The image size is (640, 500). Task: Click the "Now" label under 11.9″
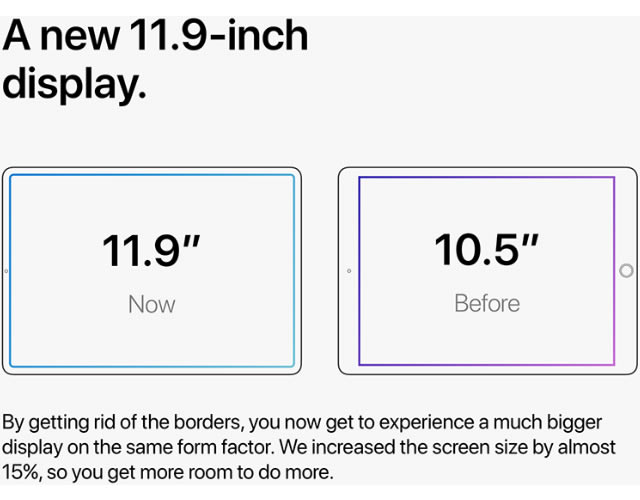click(151, 303)
